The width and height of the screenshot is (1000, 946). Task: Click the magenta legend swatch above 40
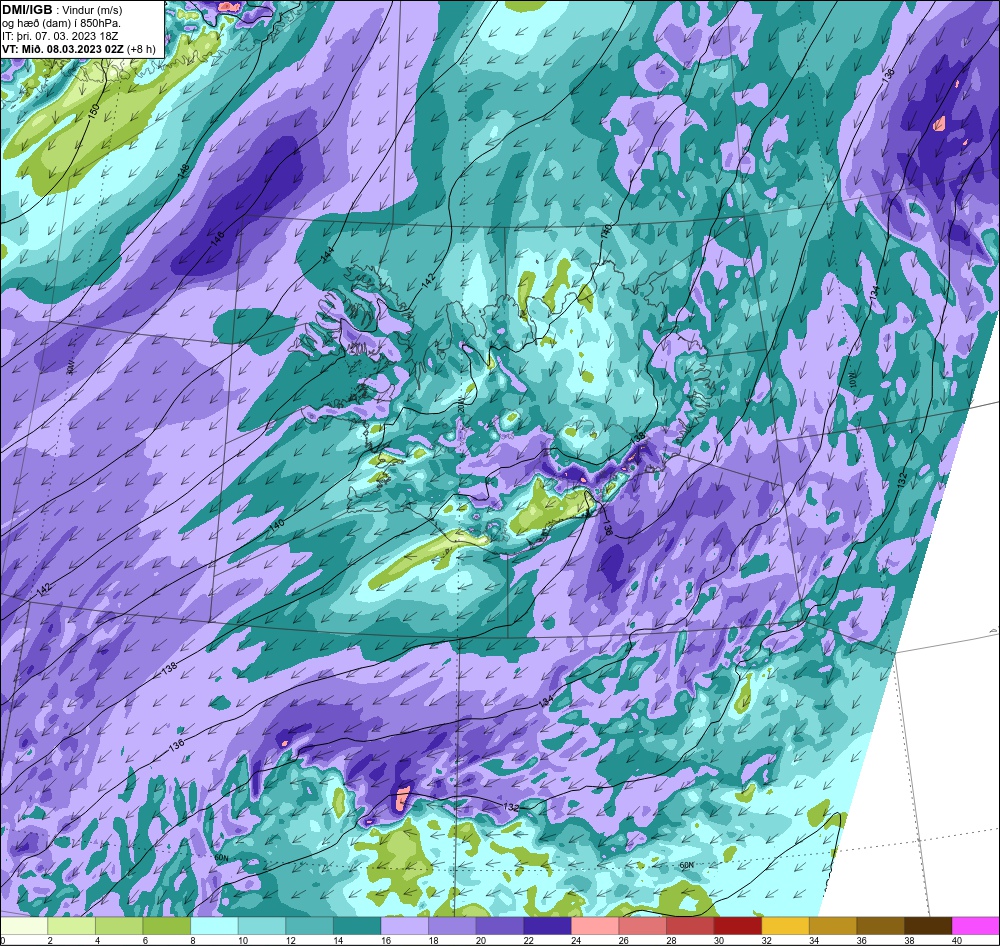pyautogui.click(x=975, y=925)
